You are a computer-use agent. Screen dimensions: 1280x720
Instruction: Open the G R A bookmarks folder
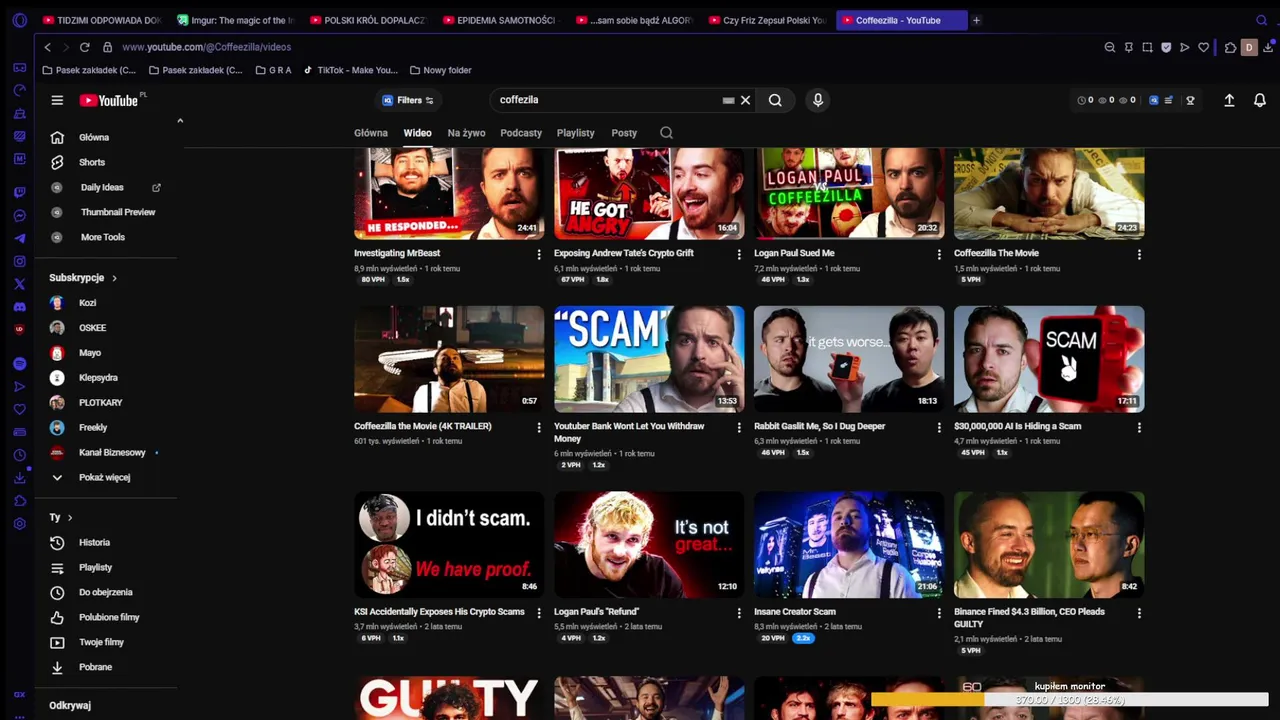pyautogui.click(x=273, y=70)
